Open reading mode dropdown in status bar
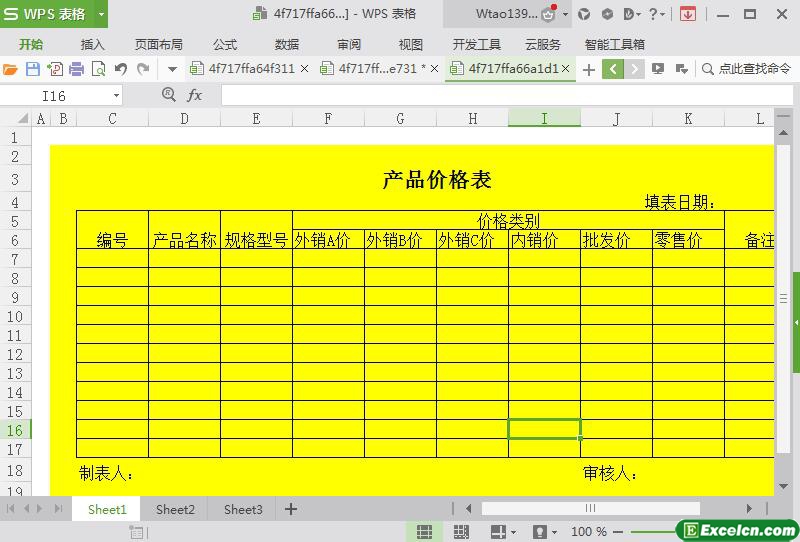The width and height of the screenshot is (800, 542). point(513,533)
